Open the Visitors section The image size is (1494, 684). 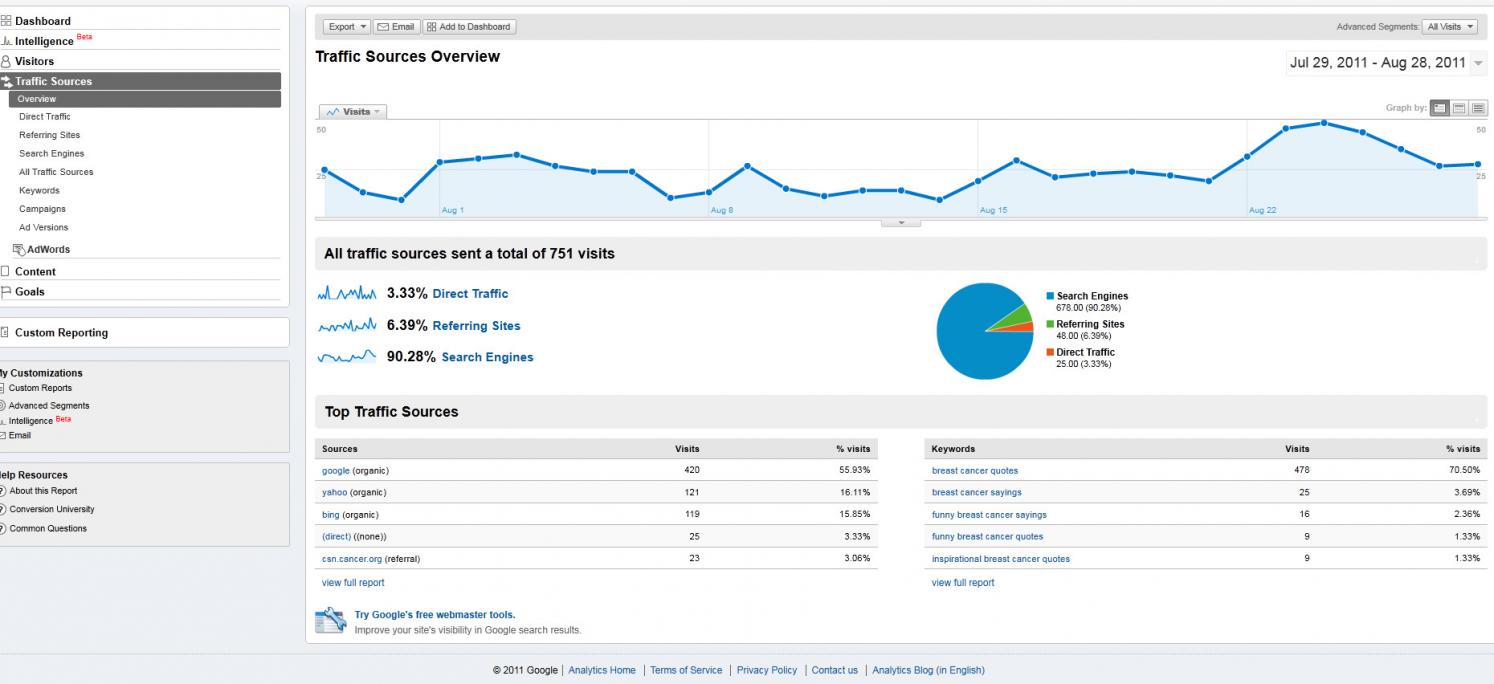click(34, 61)
